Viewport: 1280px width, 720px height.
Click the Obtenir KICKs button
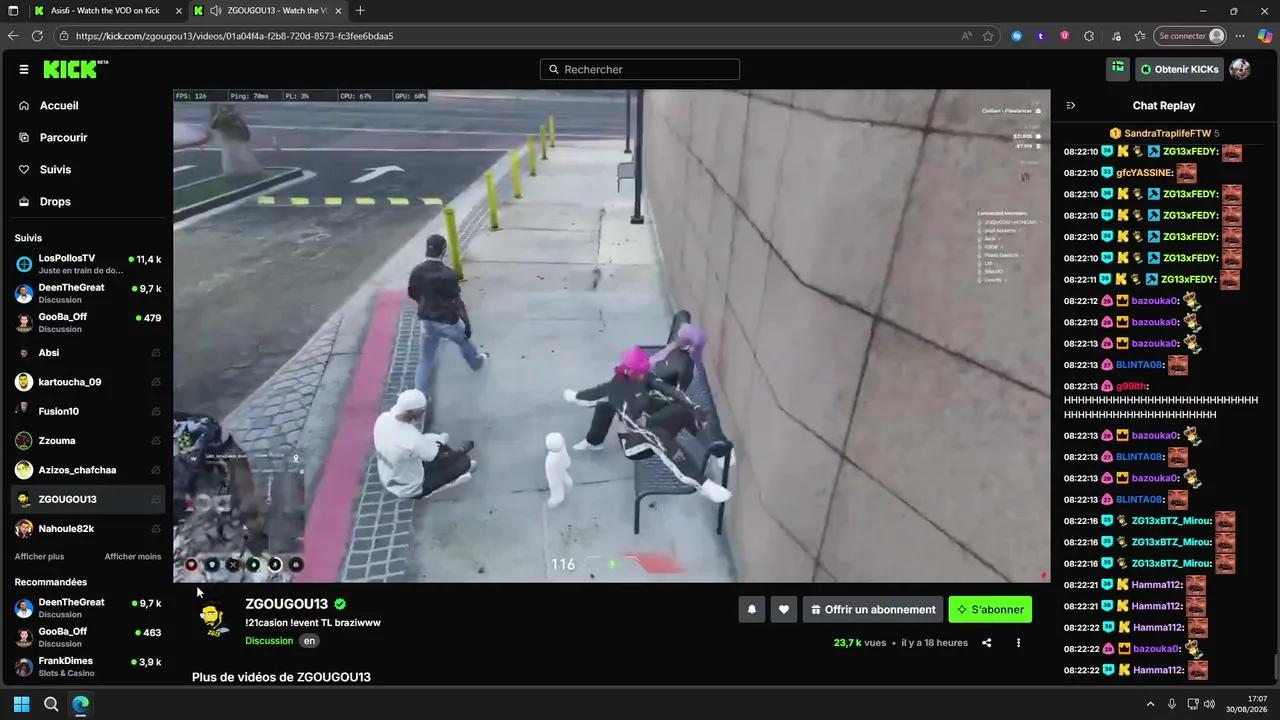(x=1179, y=69)
